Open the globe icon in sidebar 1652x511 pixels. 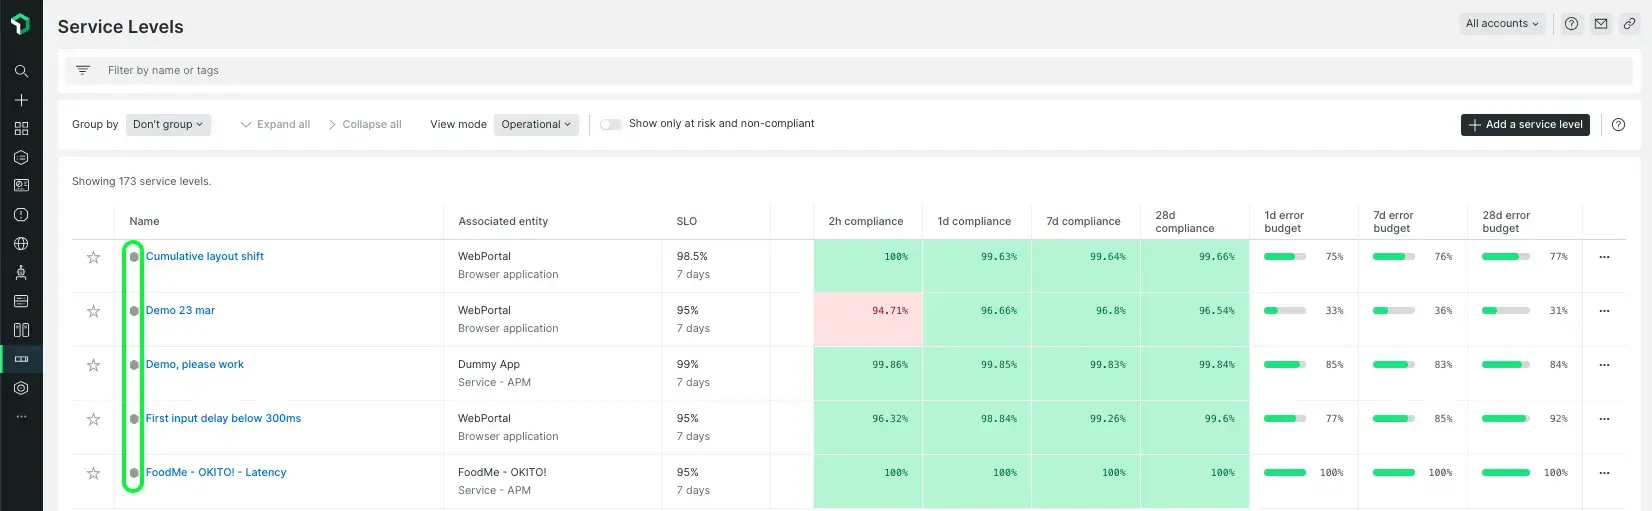click(x=21, y=243)
